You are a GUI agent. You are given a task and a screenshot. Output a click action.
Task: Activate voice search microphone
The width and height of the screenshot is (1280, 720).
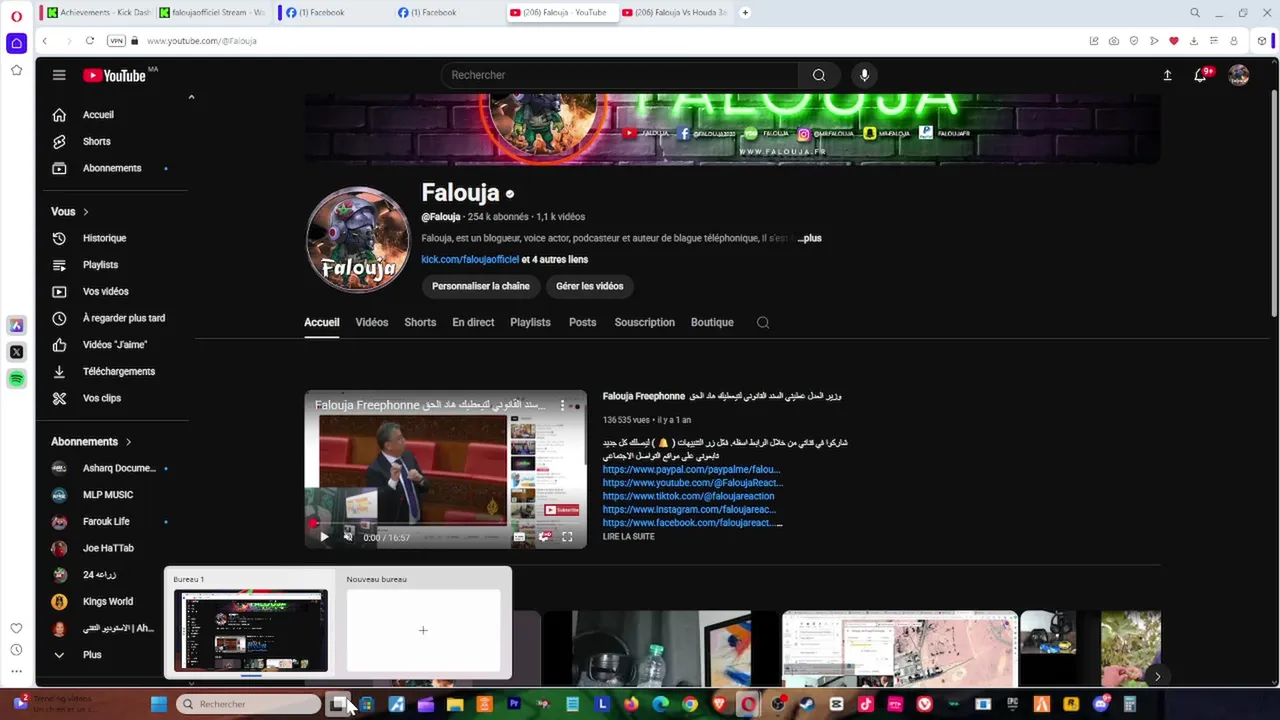coord(865,75)
